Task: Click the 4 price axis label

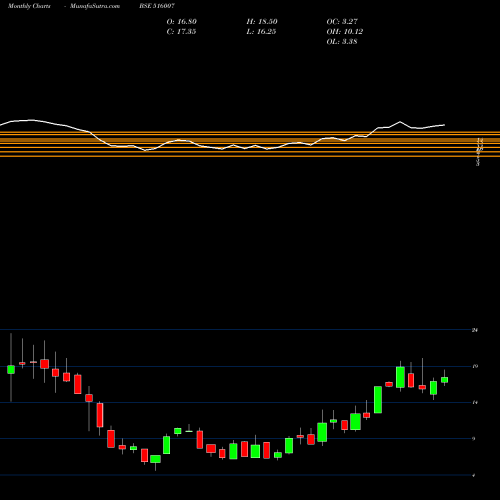Action: tap(474, 475)
